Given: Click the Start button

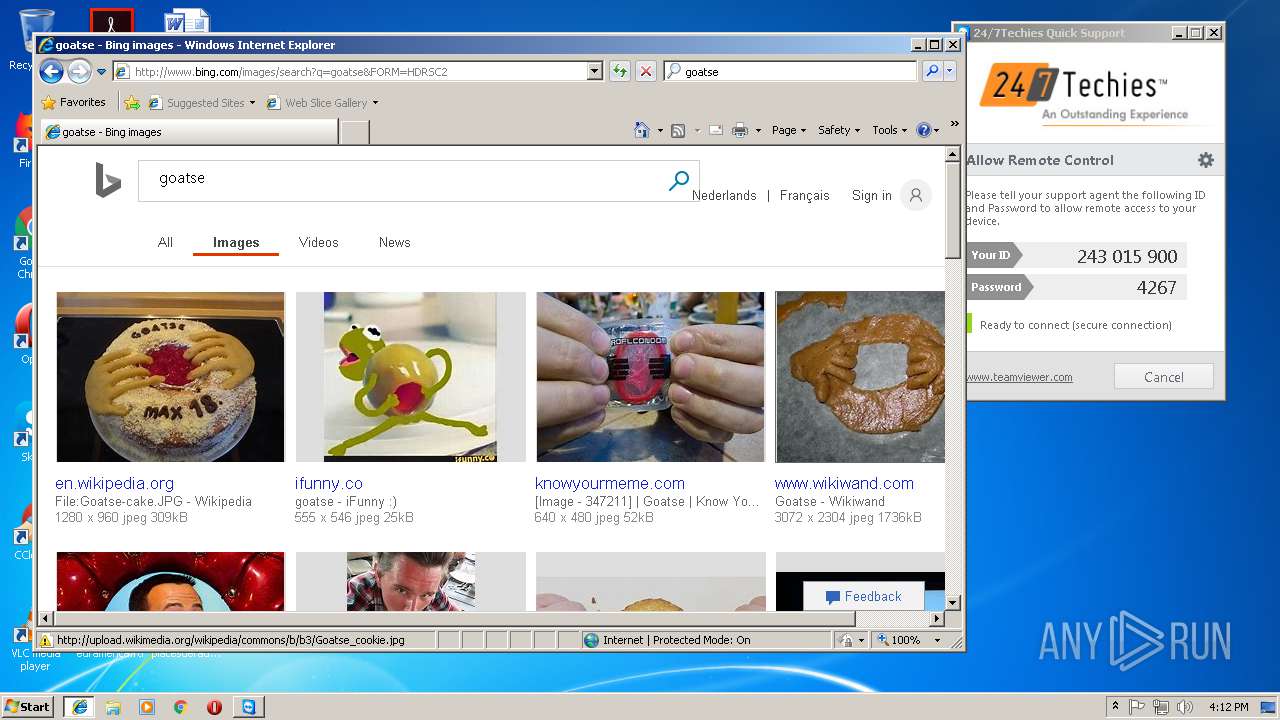Looking at the screenshot, I should [x=27, y=707].
